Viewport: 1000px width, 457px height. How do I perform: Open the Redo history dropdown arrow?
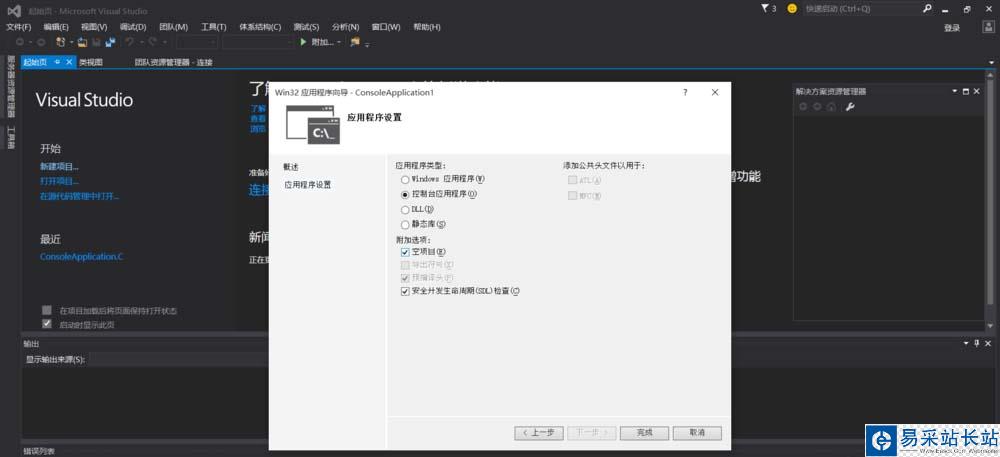pos(165,42)
